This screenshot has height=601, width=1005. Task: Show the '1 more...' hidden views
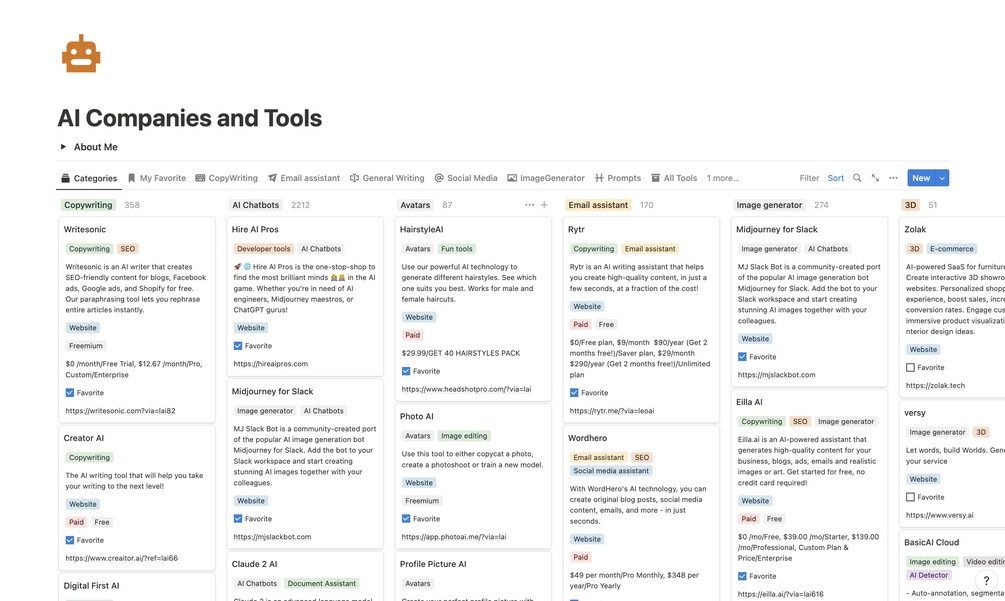[723, 178]
